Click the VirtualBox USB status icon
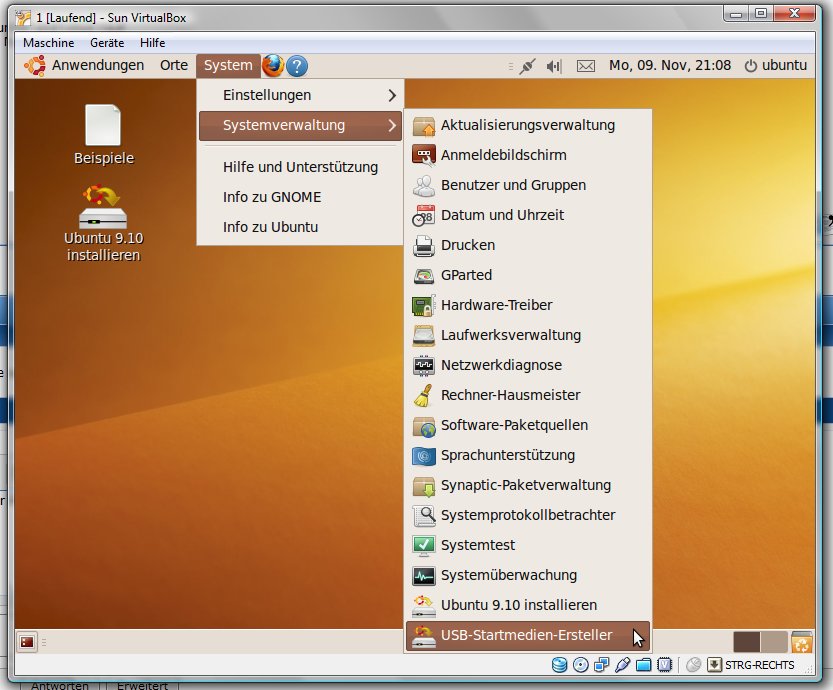This screenshot has height=690, width=833. (622, 665)
